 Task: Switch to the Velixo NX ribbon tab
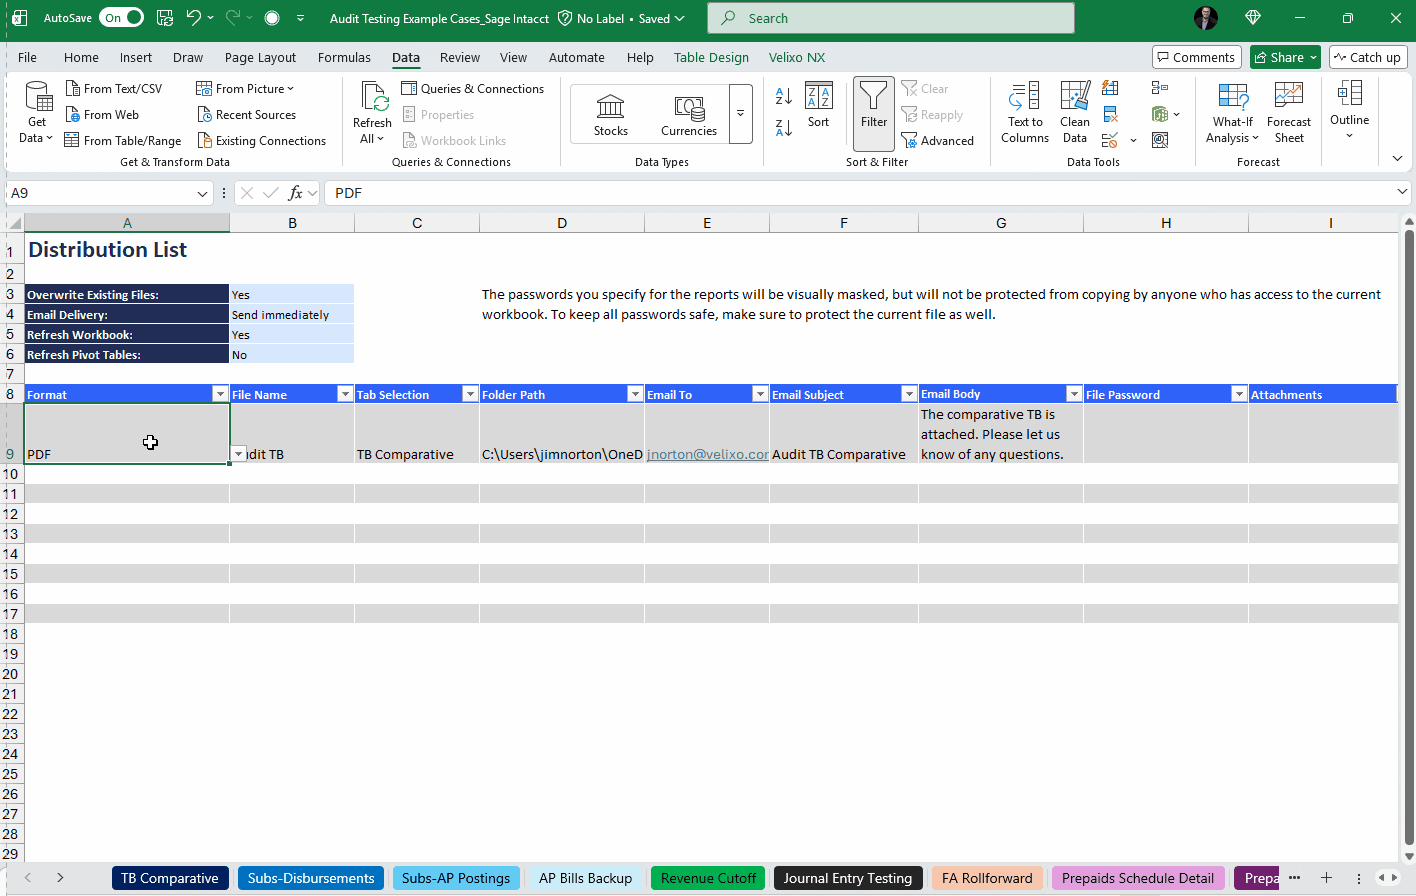point(796,57)
